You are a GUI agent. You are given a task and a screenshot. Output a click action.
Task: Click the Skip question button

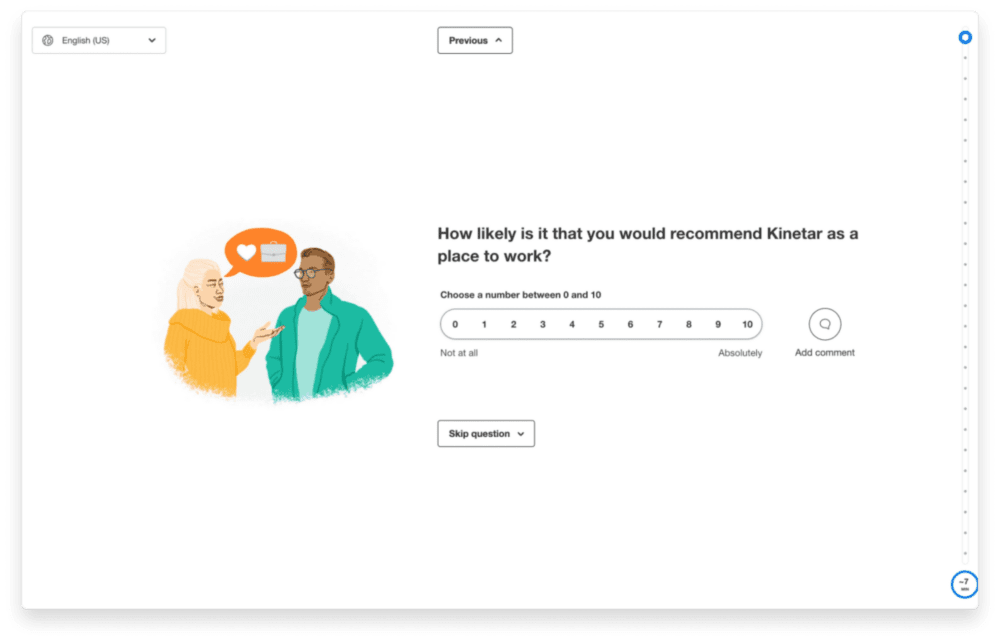[x=486, y=433]
